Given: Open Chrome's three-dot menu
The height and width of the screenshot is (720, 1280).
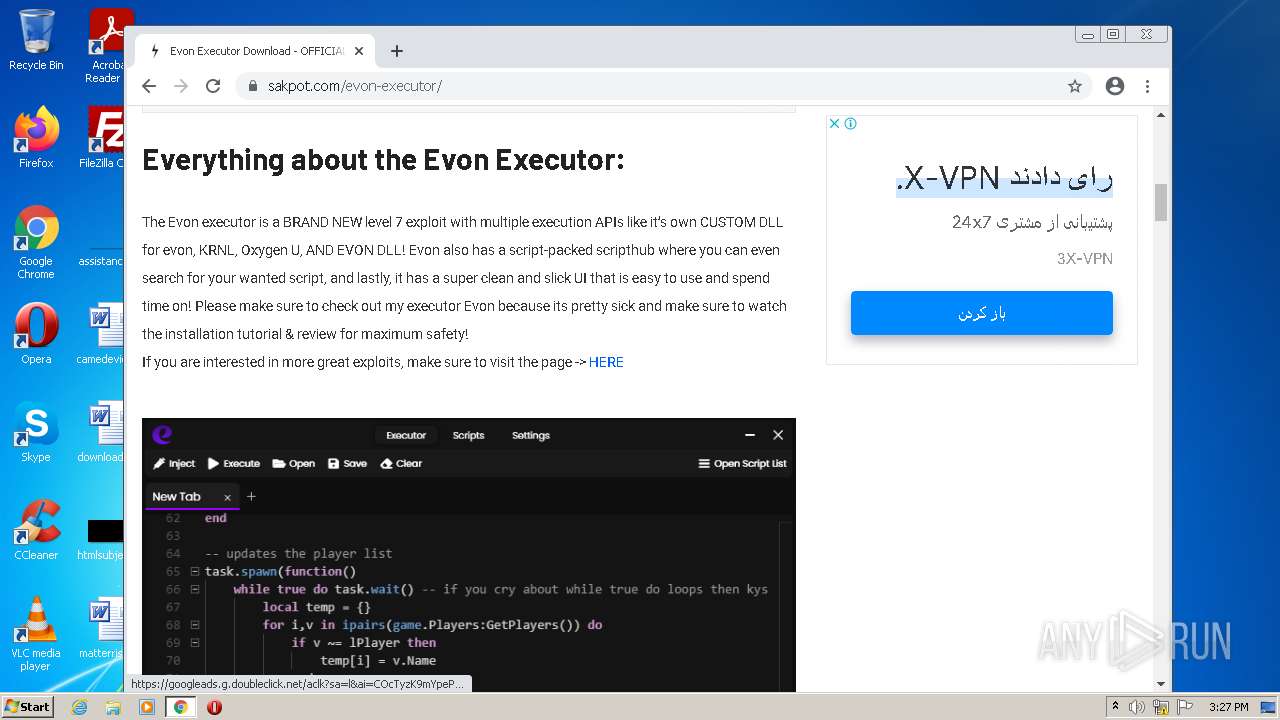Looking at the screenshot, I should (1147, 86).
